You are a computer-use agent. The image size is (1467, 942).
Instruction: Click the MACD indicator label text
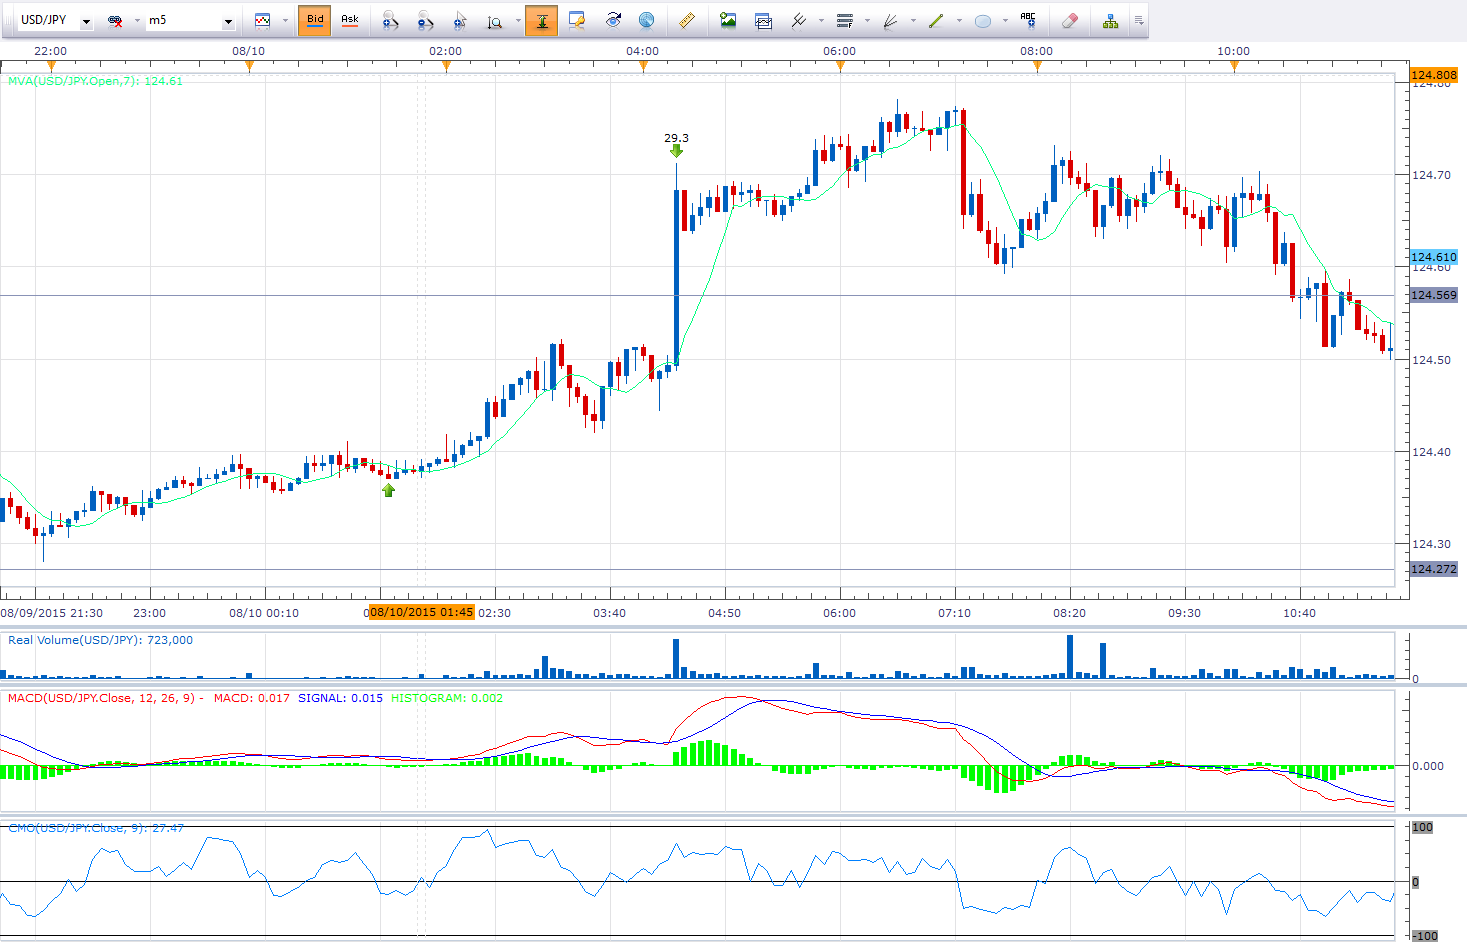(101, 698)
